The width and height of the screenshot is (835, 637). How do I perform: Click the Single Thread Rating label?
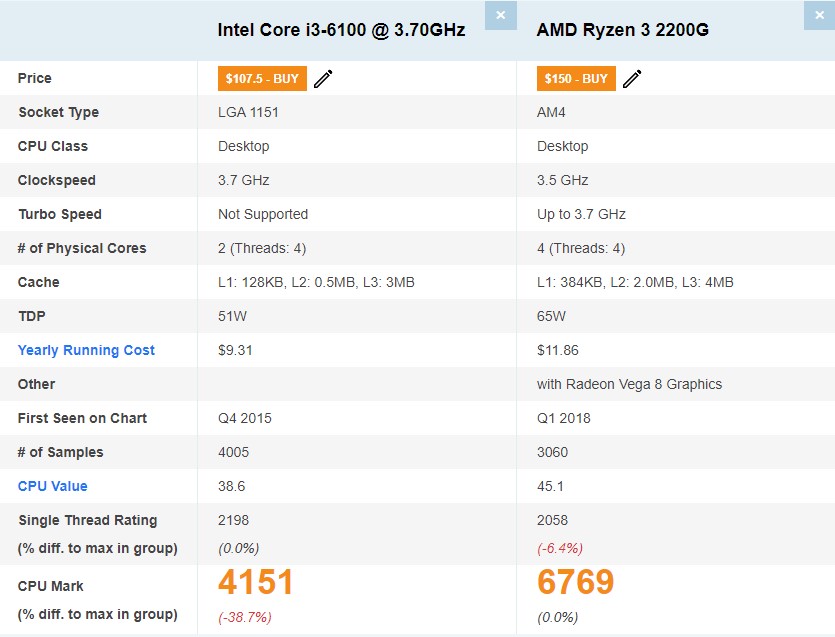coord(88,520)
